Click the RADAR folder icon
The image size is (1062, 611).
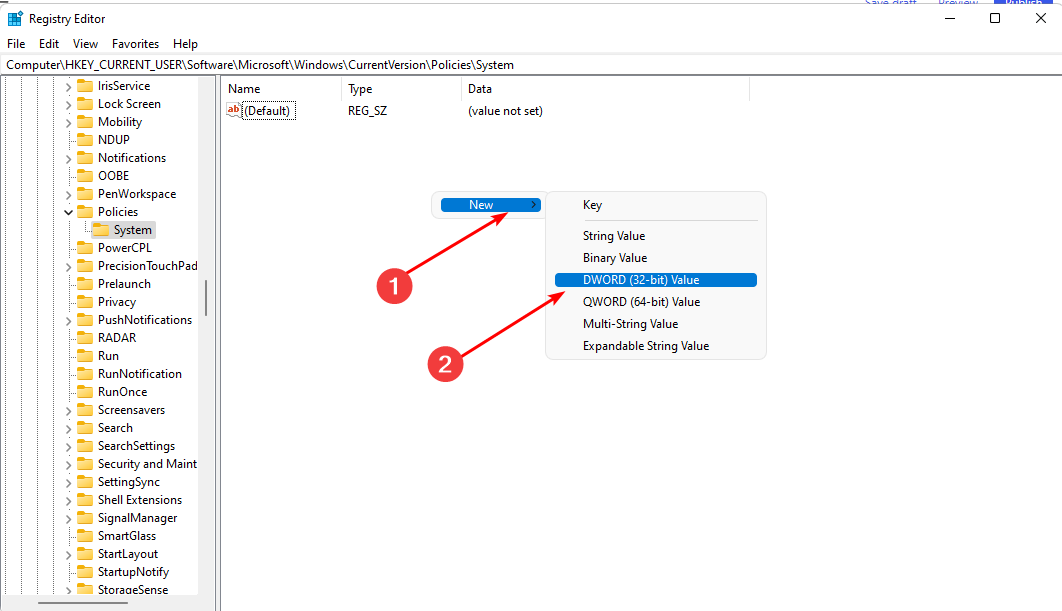[x=85, y=337]
